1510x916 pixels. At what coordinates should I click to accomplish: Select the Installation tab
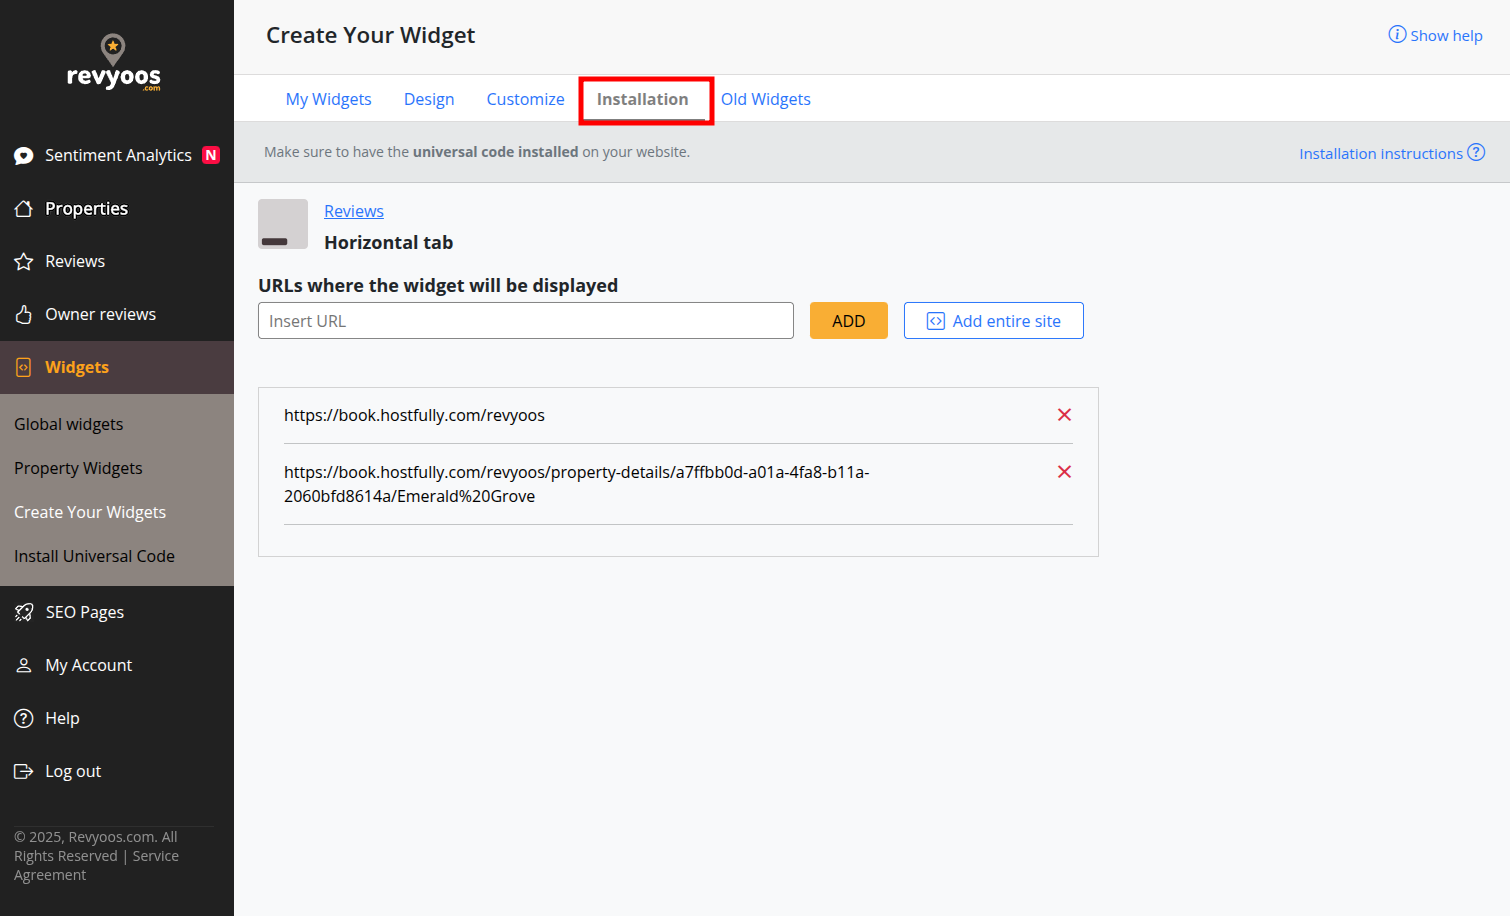coord(643,99)
